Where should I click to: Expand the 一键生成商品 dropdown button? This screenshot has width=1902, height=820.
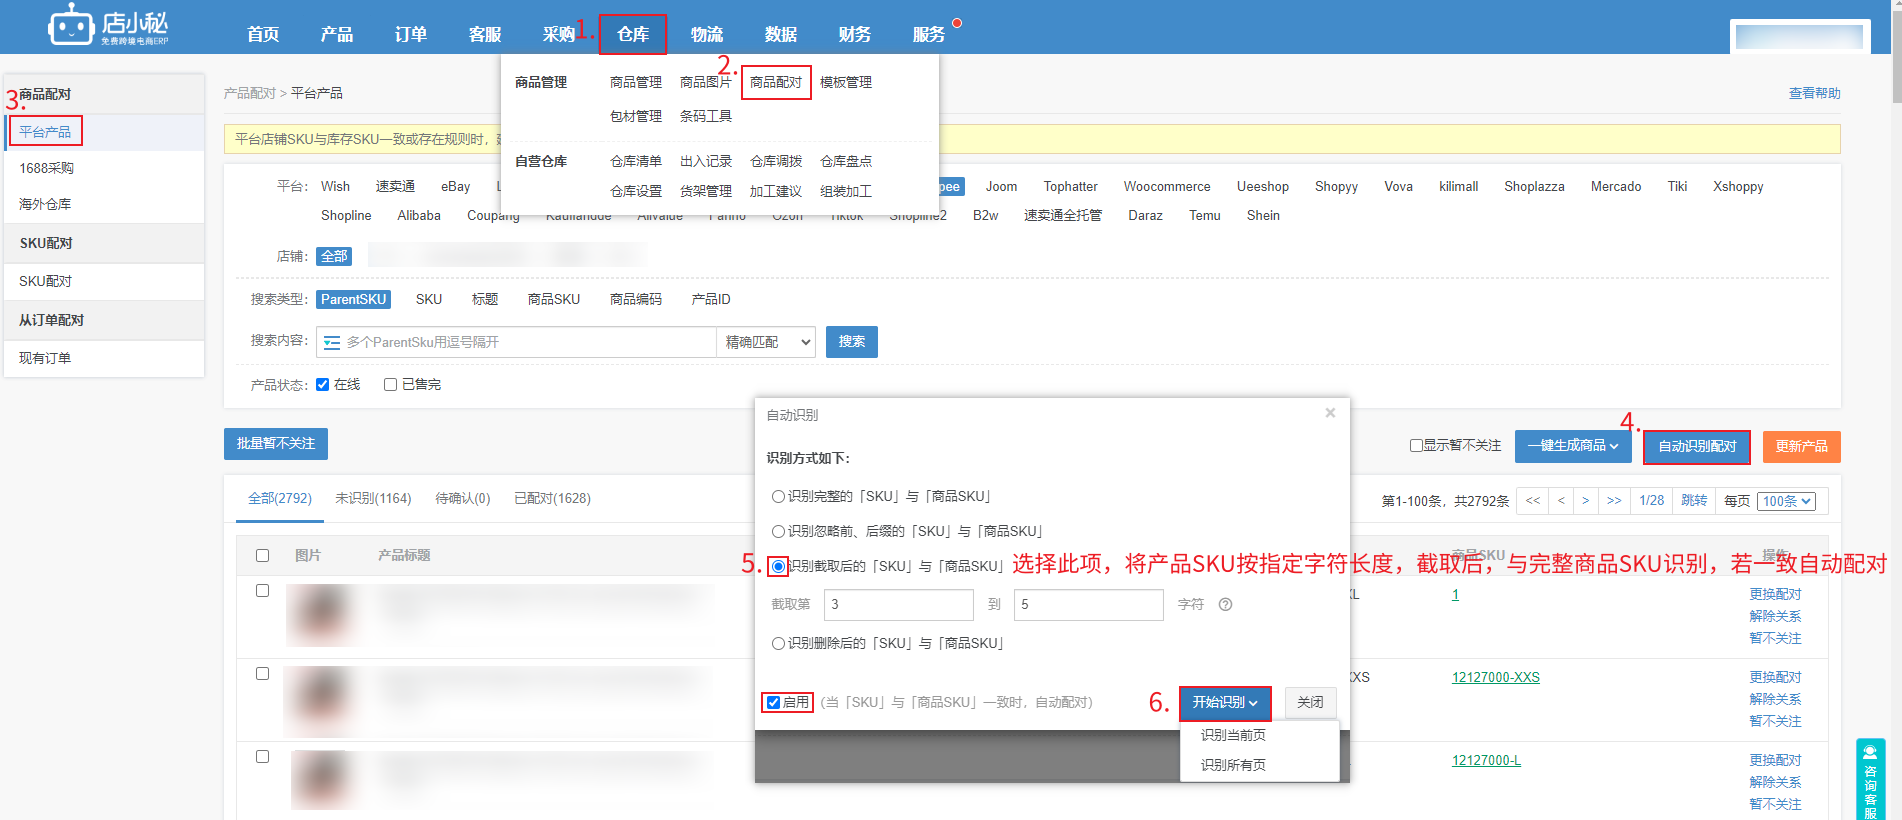[x=1573, y=446]
